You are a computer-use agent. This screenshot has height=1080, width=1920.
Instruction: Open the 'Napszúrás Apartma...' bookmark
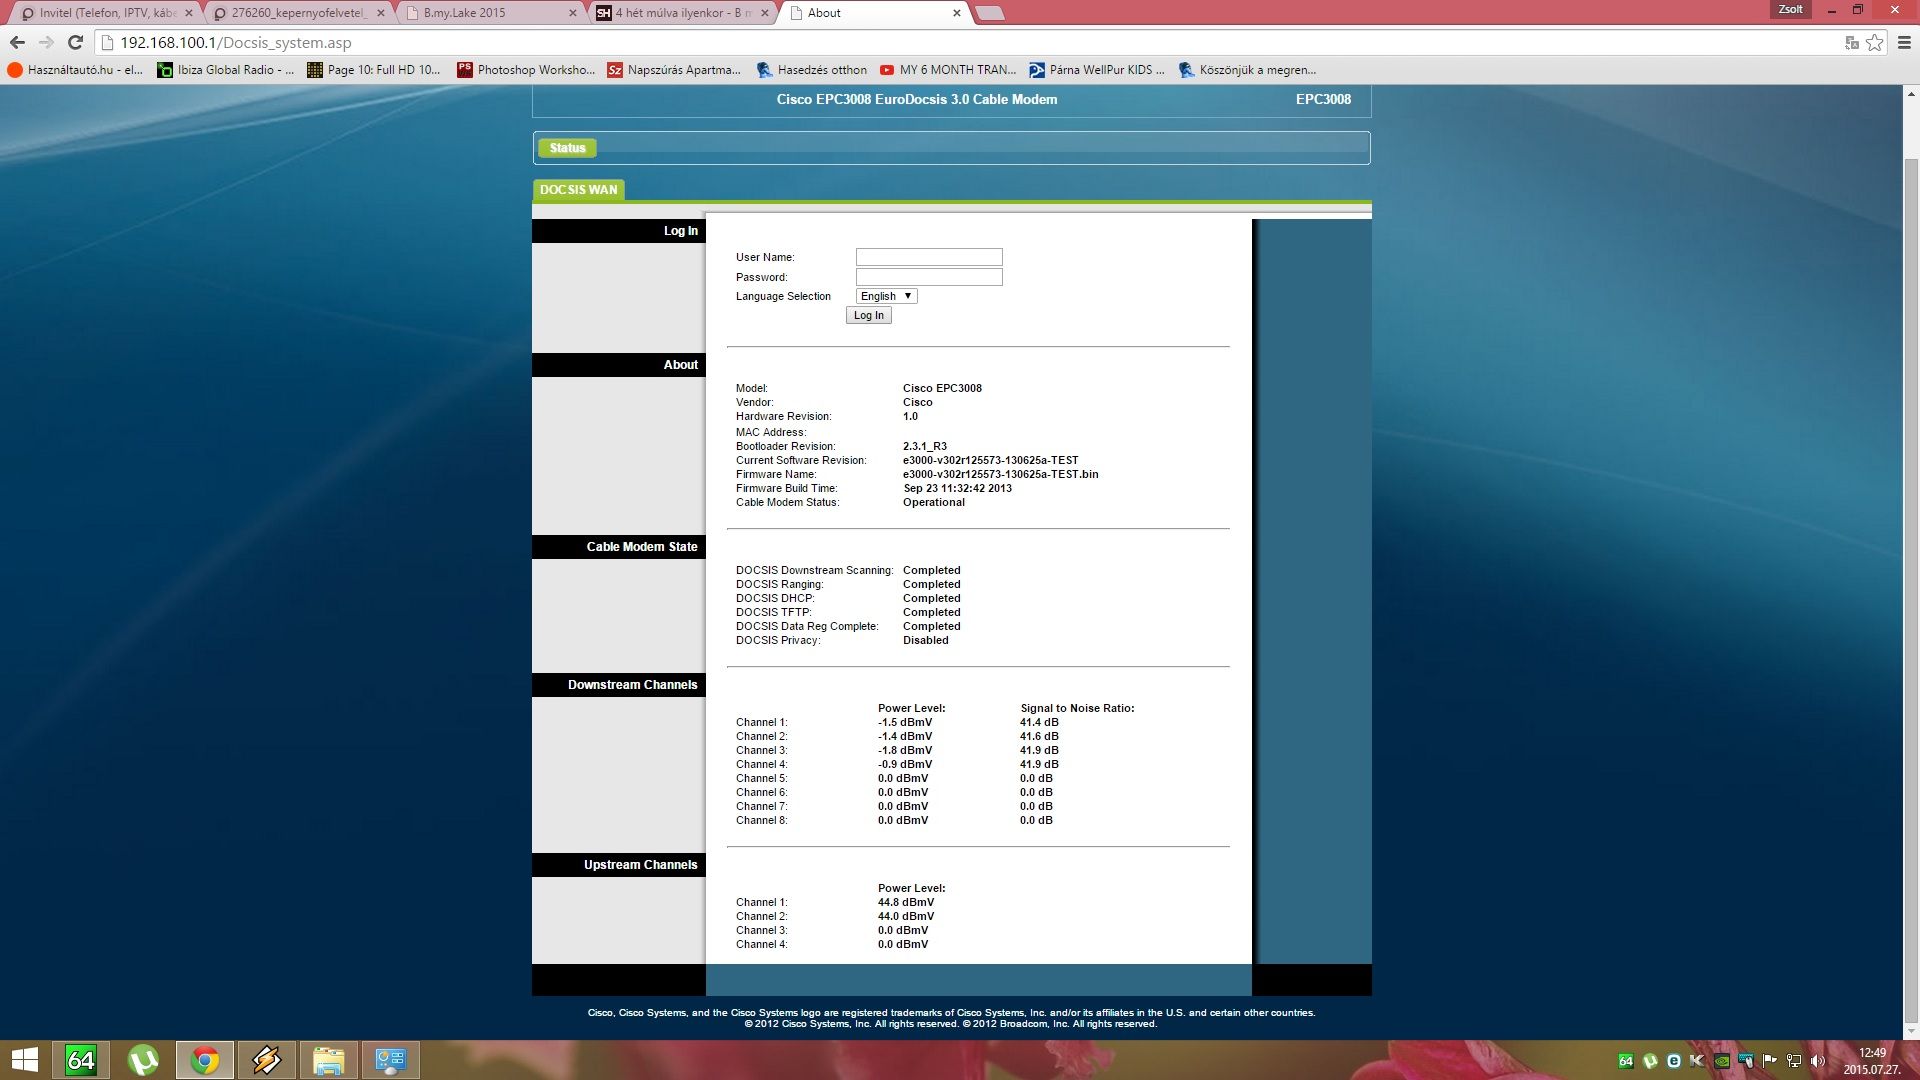[674, 70]
